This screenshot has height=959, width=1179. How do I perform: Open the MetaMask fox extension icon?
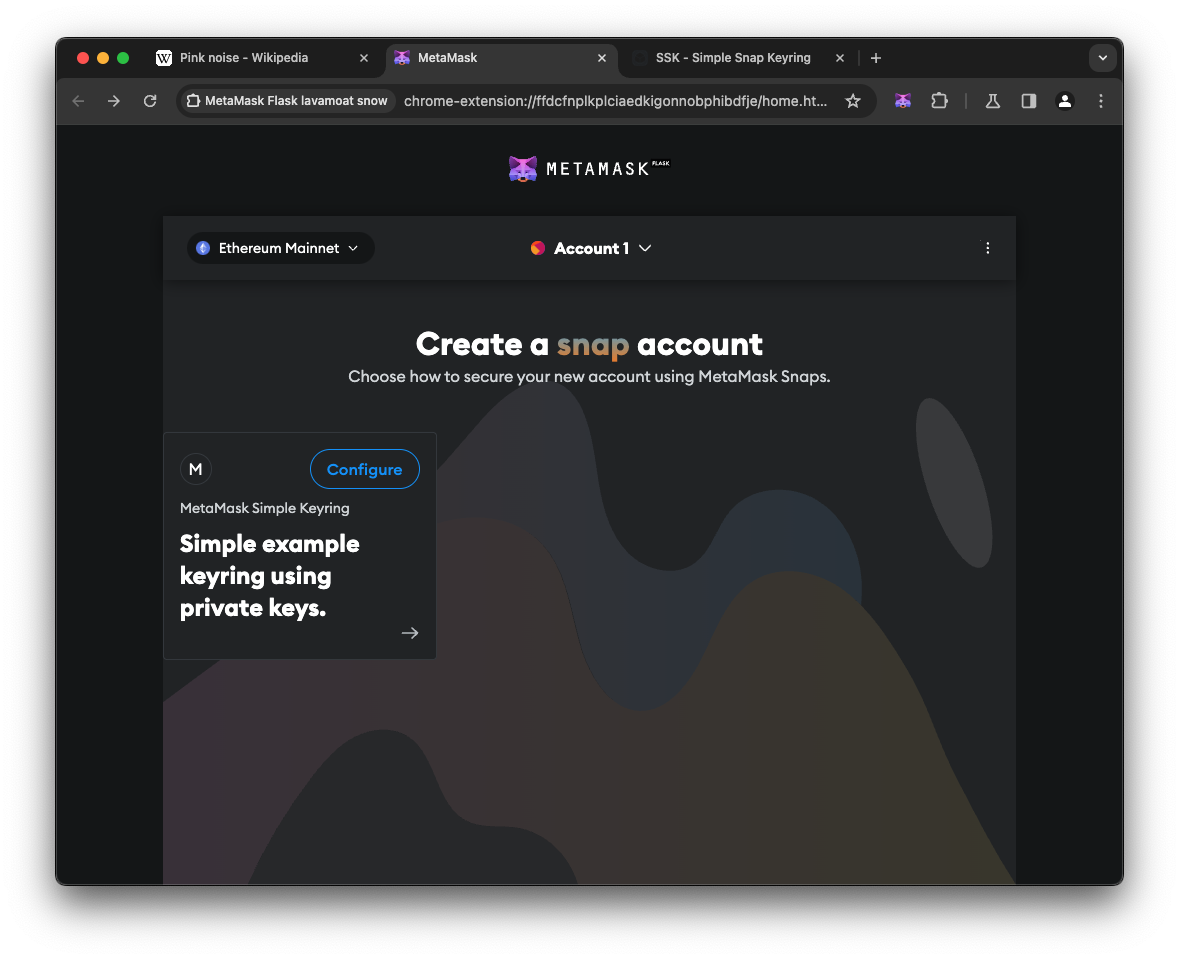click(903, 101)
